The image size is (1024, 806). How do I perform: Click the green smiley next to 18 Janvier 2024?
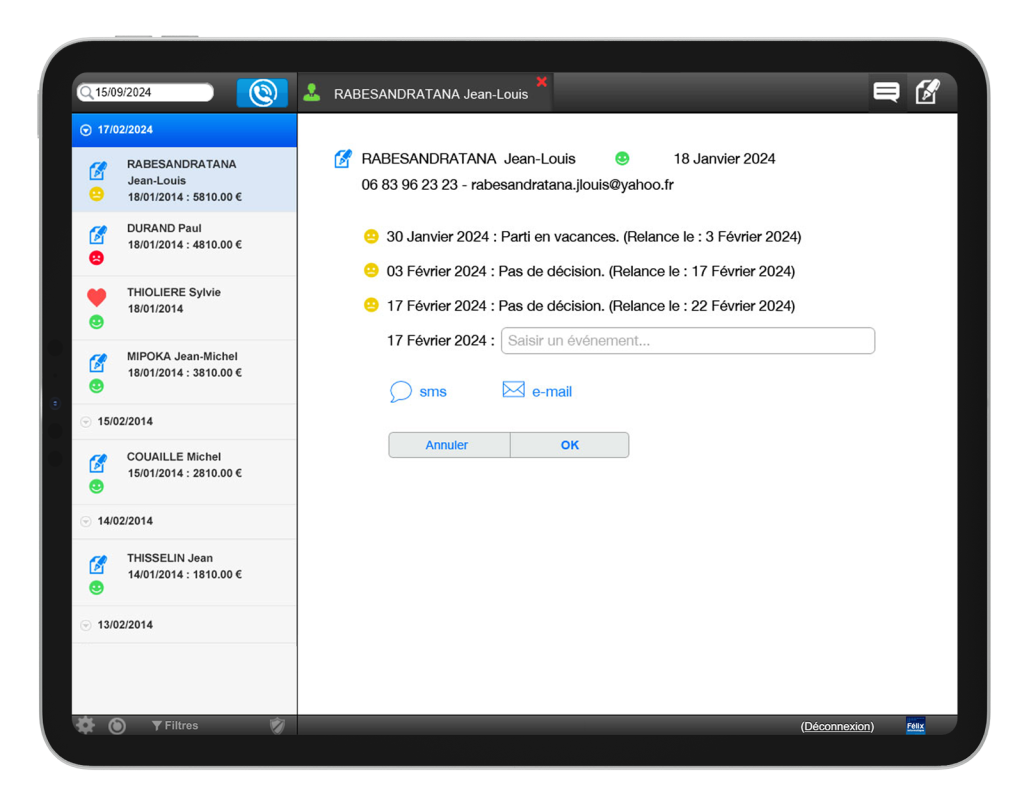622,158
